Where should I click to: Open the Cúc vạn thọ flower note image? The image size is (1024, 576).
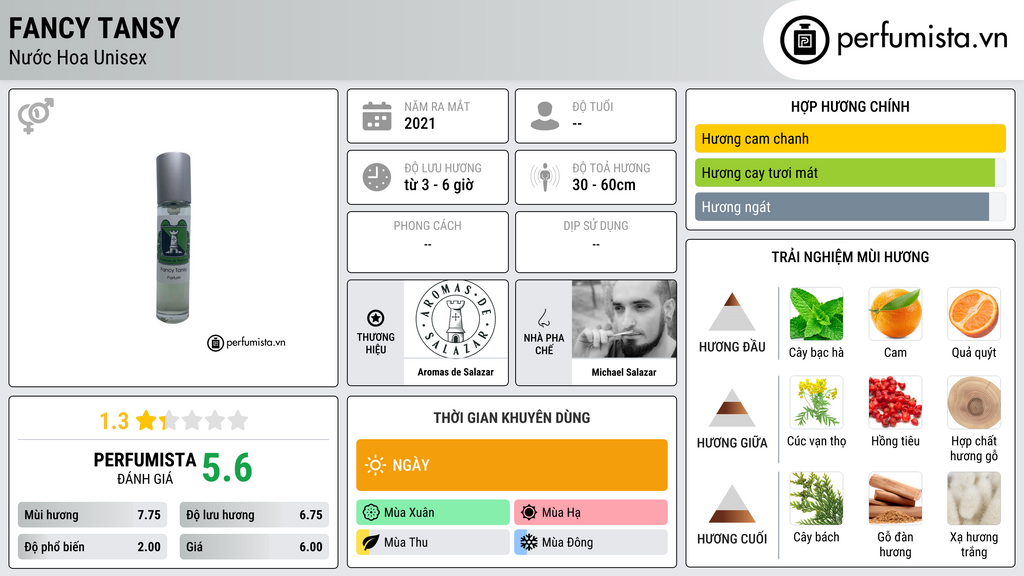coord(816,402)
